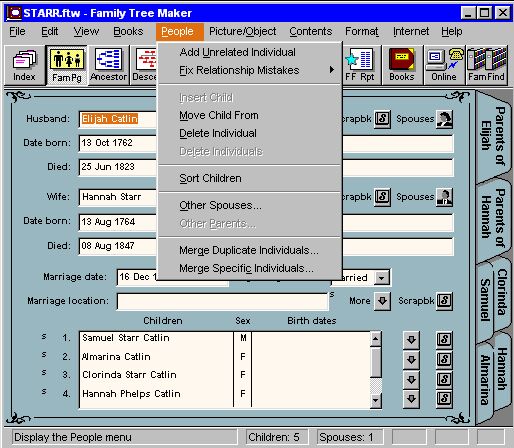The image size is (514, 448).
Task: Open the Help menu
Action: tap(452, 31)
